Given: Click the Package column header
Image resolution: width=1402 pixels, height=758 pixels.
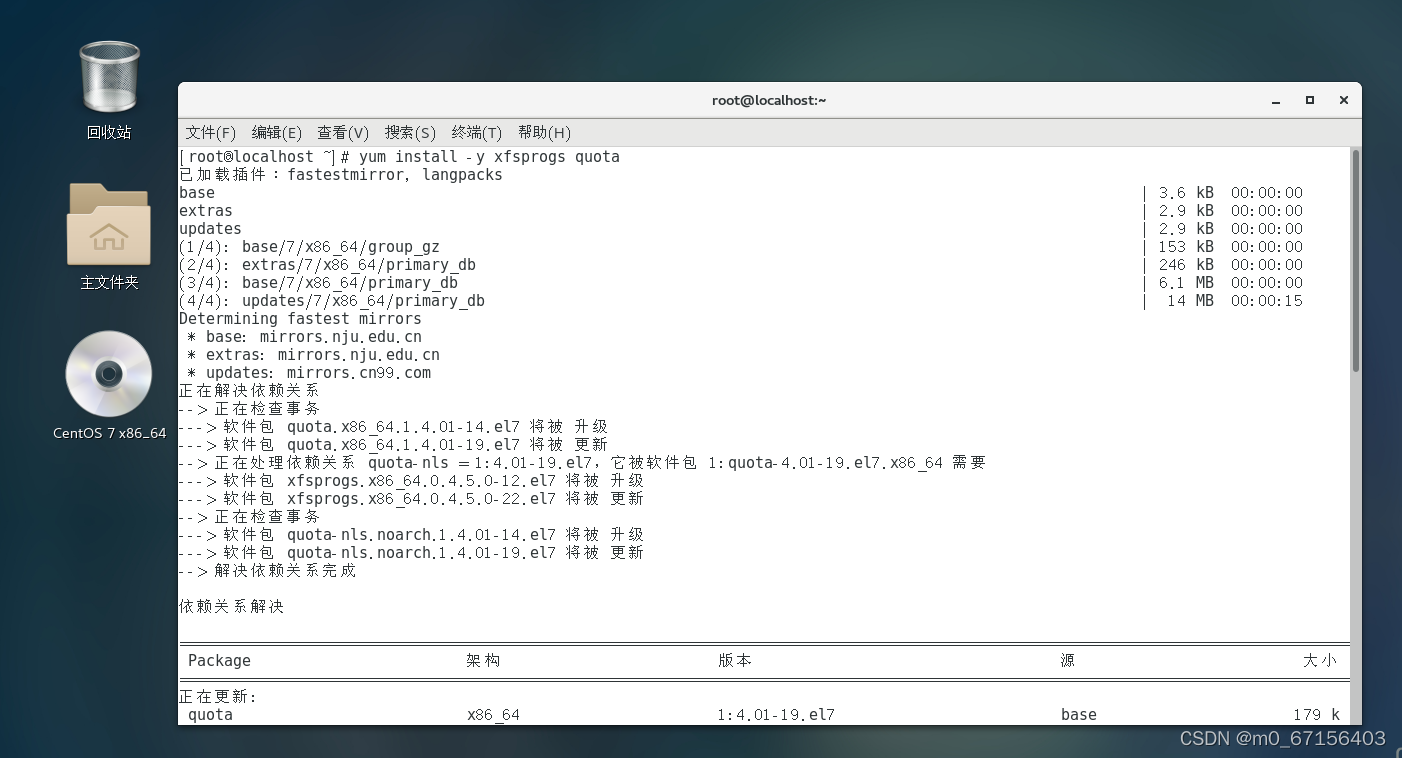Looking at the screenshot, I should point(219,660).
